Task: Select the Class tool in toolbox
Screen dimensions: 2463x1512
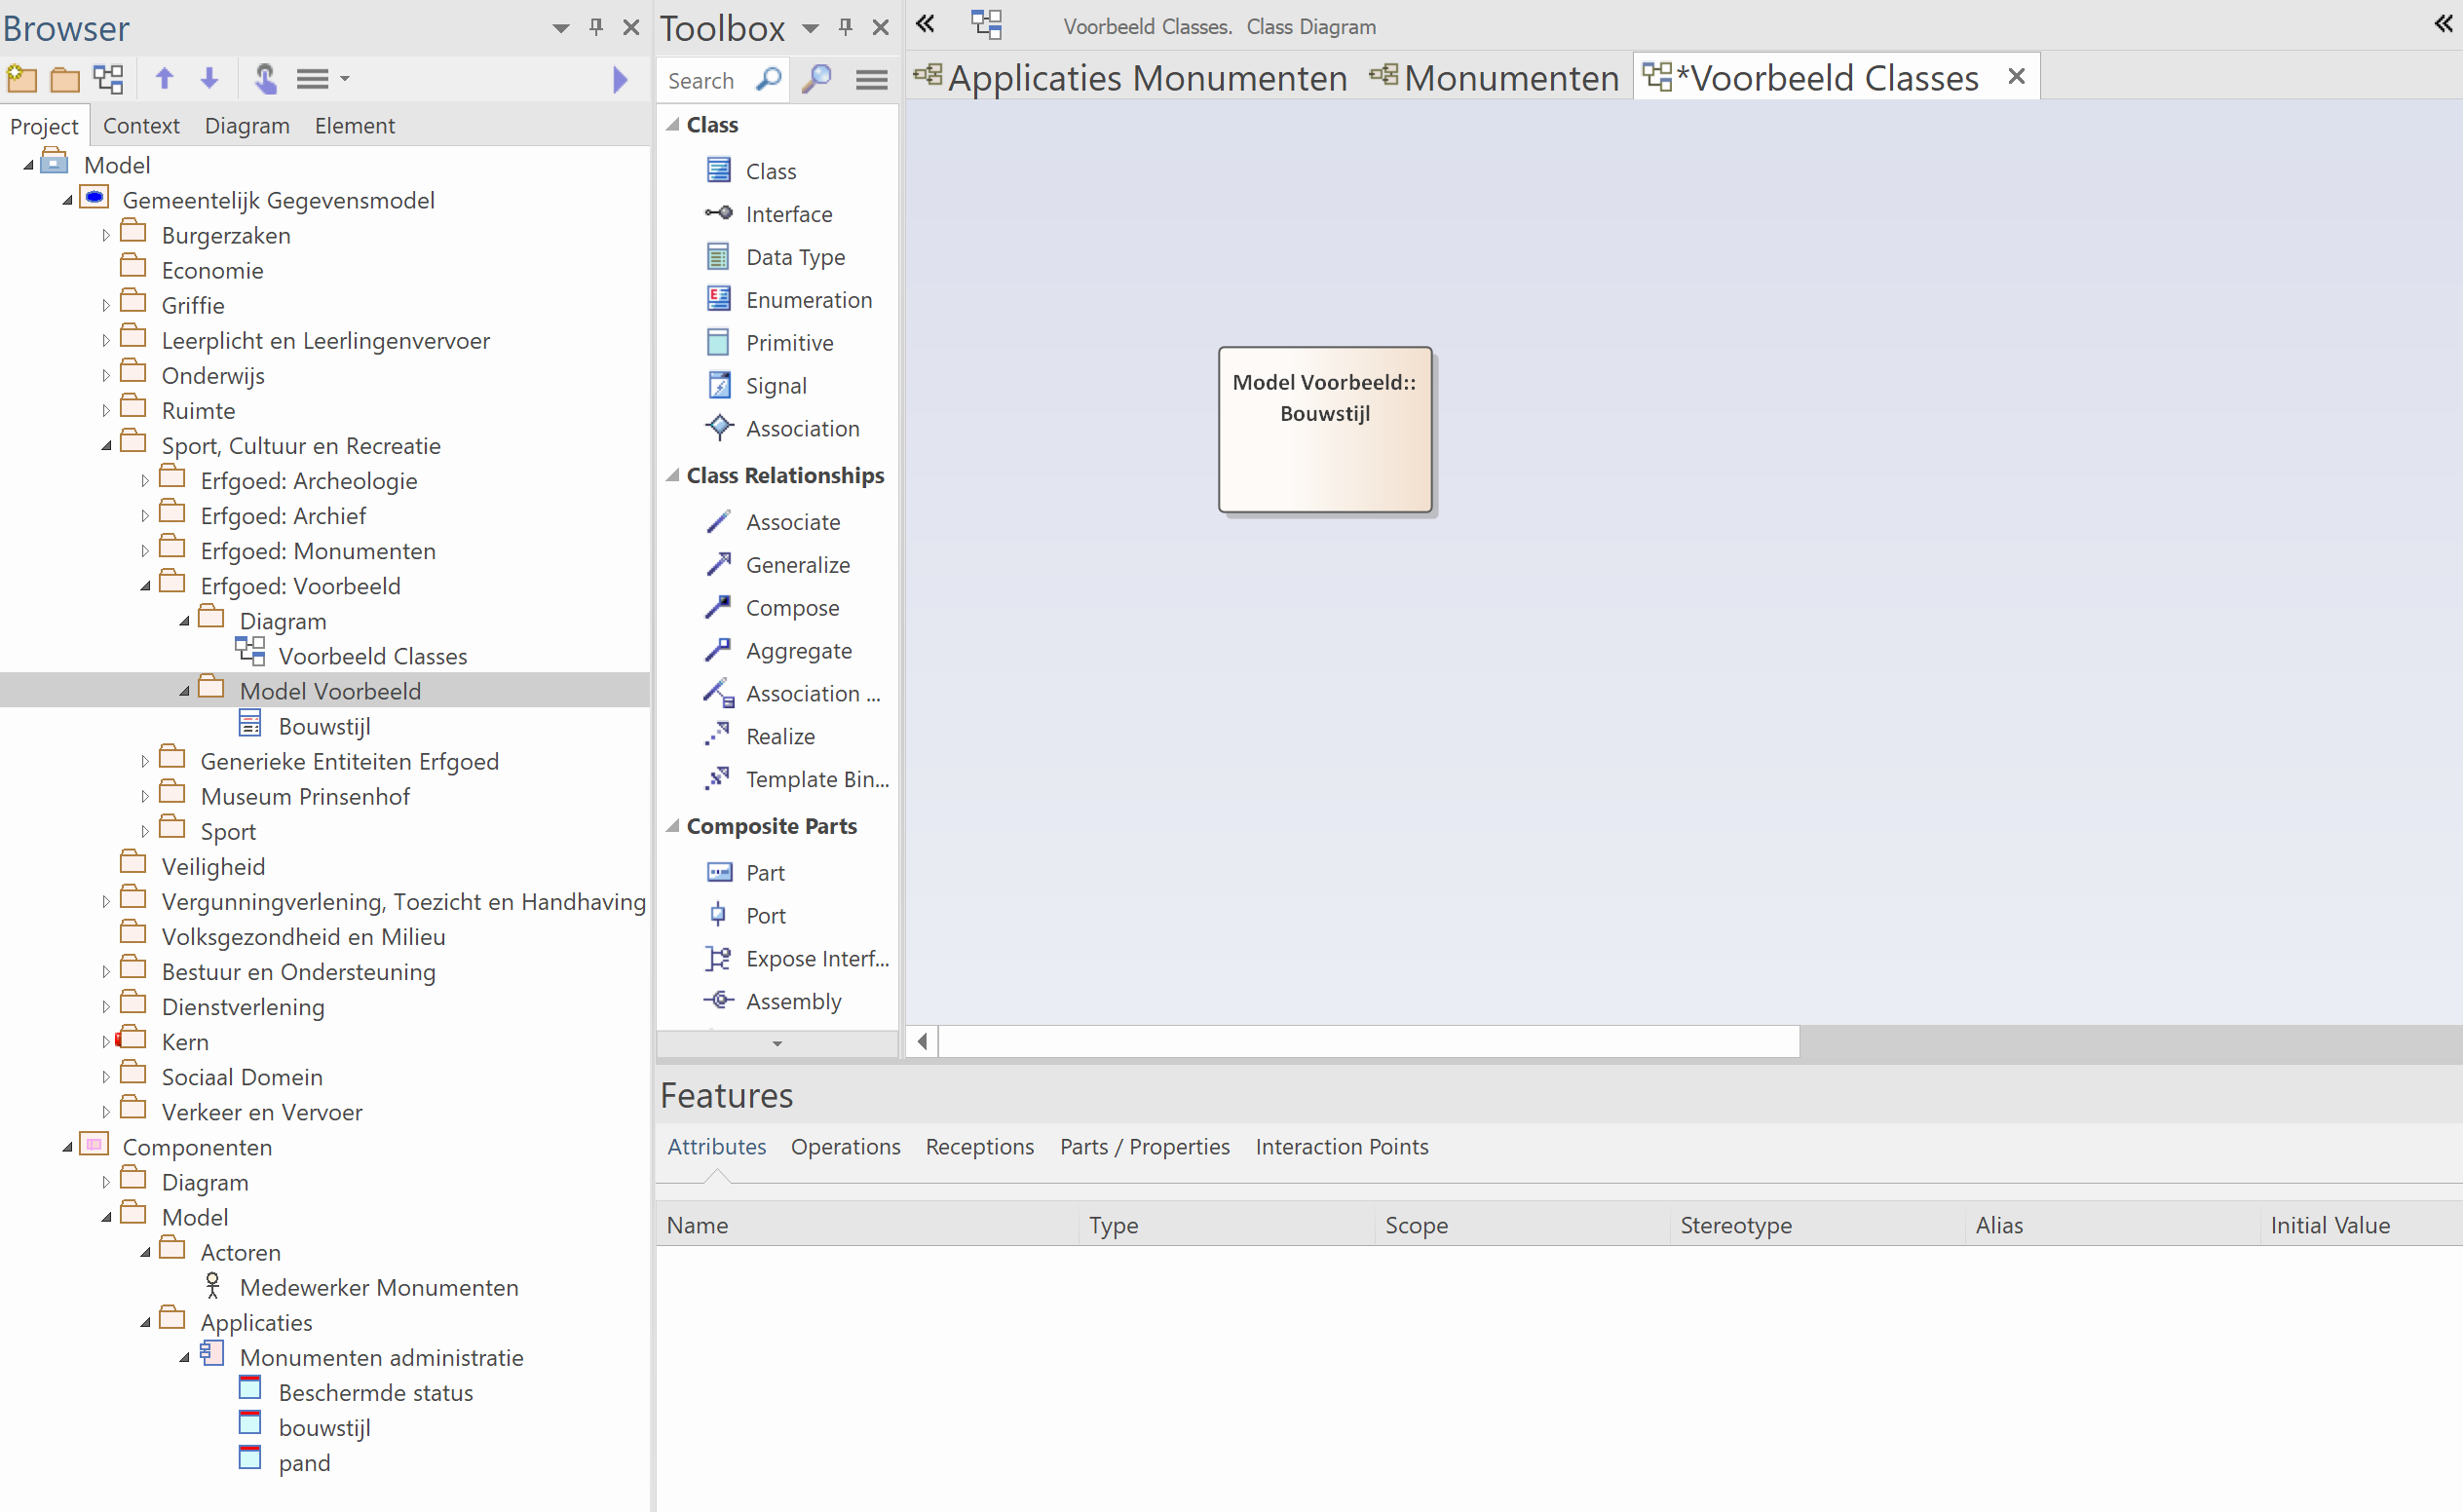Action: tap(771, 169)
